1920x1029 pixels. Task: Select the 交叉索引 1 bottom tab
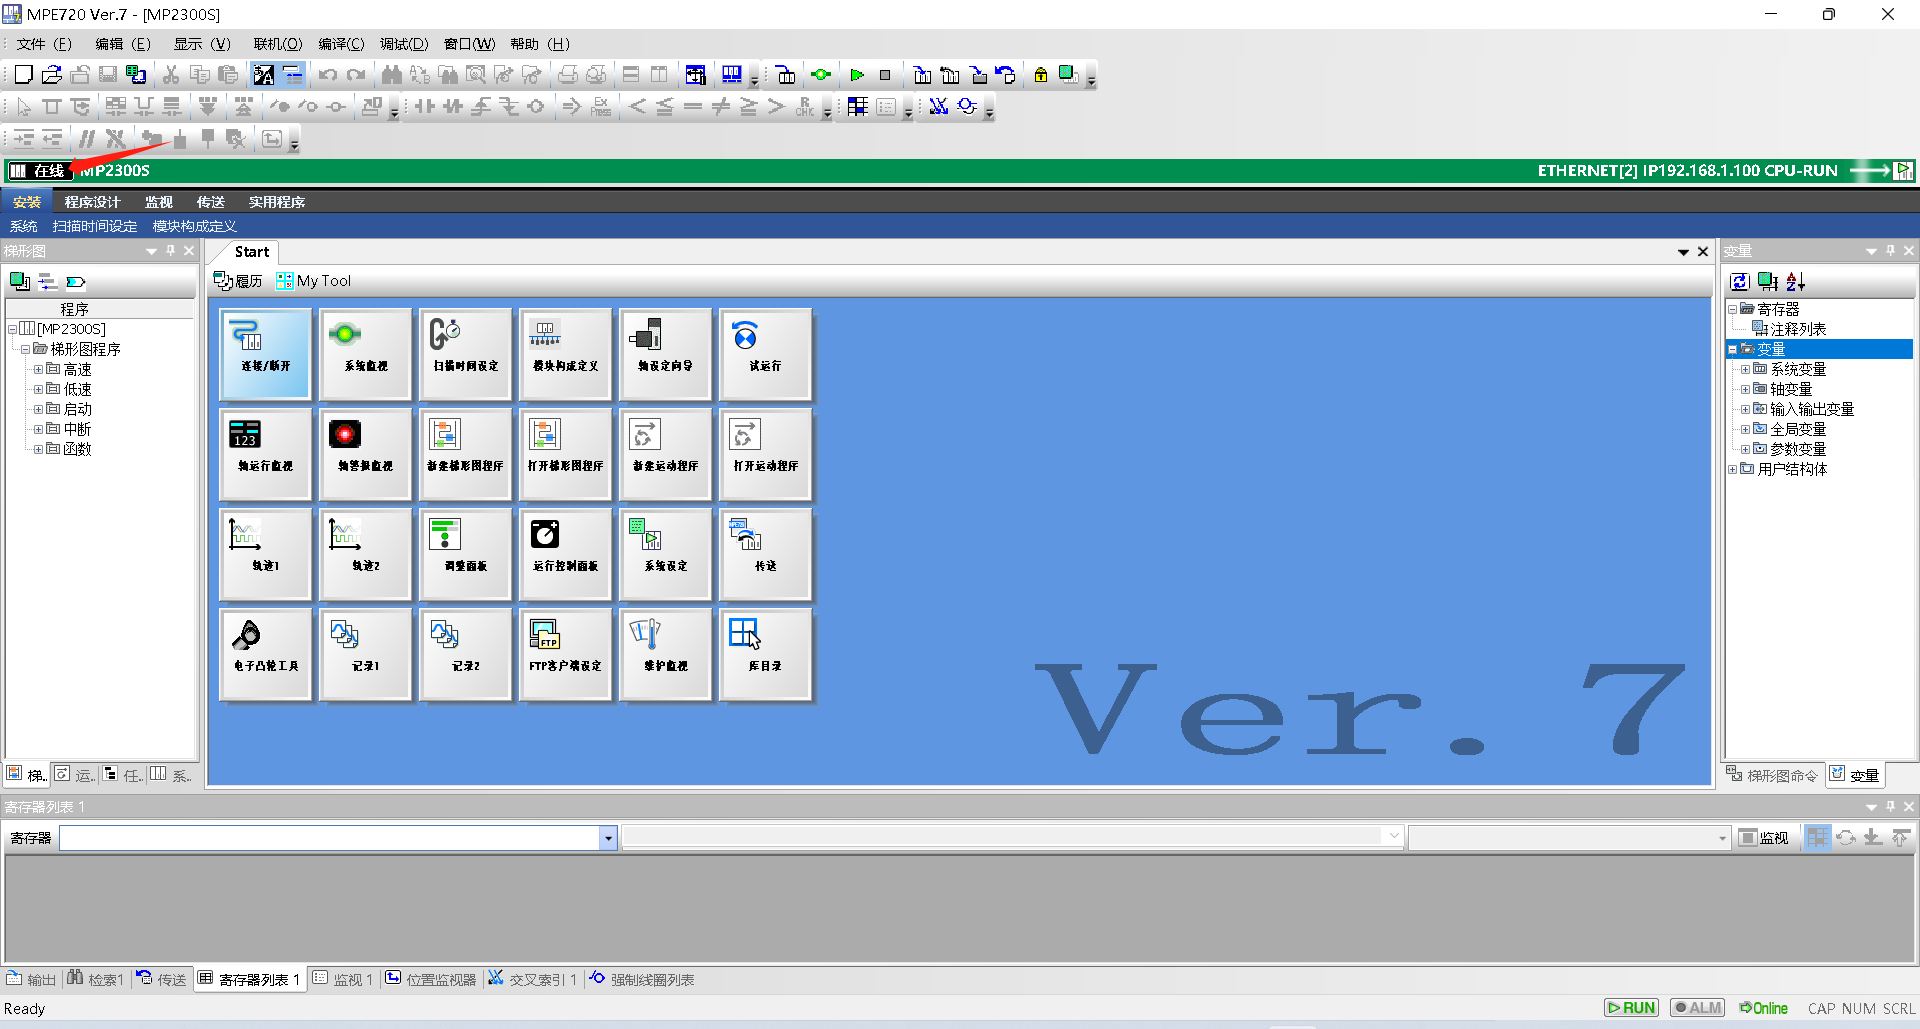point(533,979)
